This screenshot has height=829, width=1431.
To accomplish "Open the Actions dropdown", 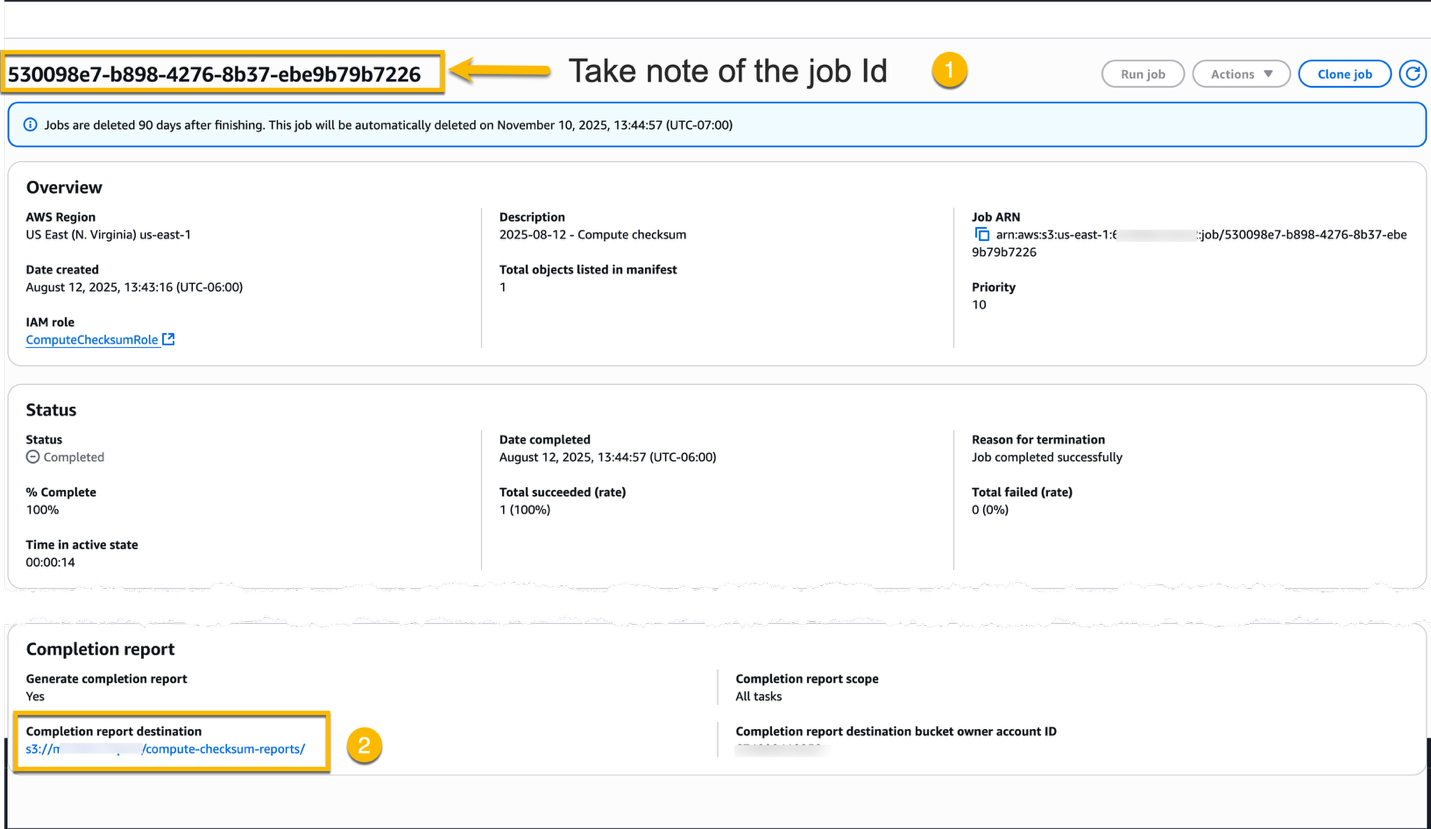I will [1240, 73].
